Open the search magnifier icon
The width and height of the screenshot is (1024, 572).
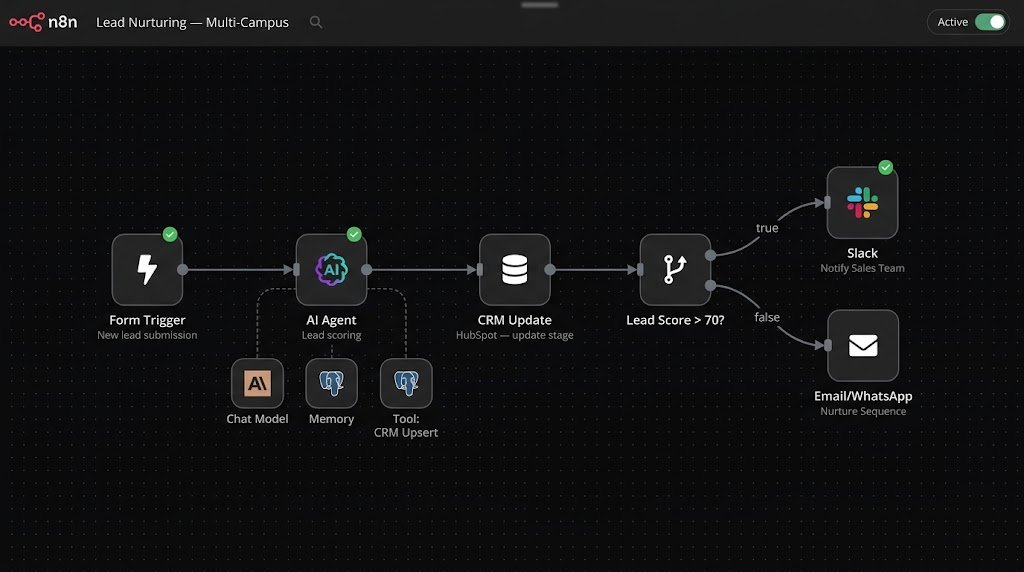click(316, 22)
